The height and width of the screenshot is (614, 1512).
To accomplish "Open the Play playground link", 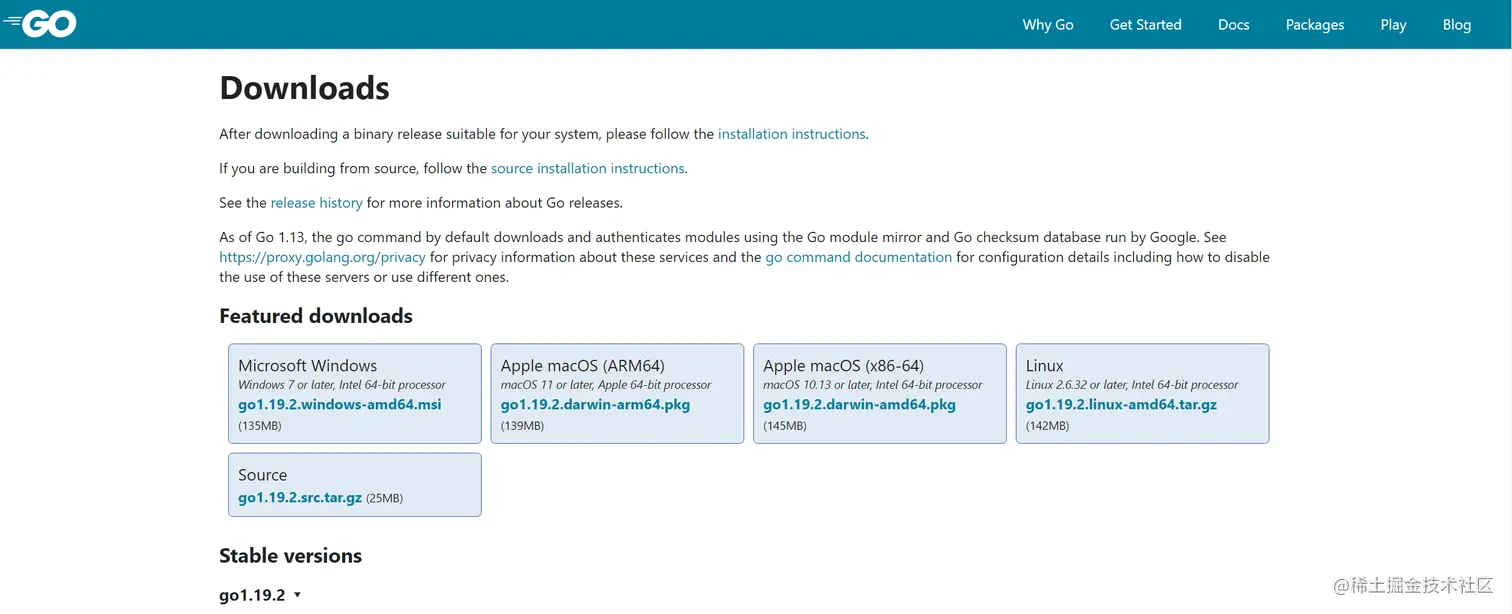I will [x=1393, y=25].
